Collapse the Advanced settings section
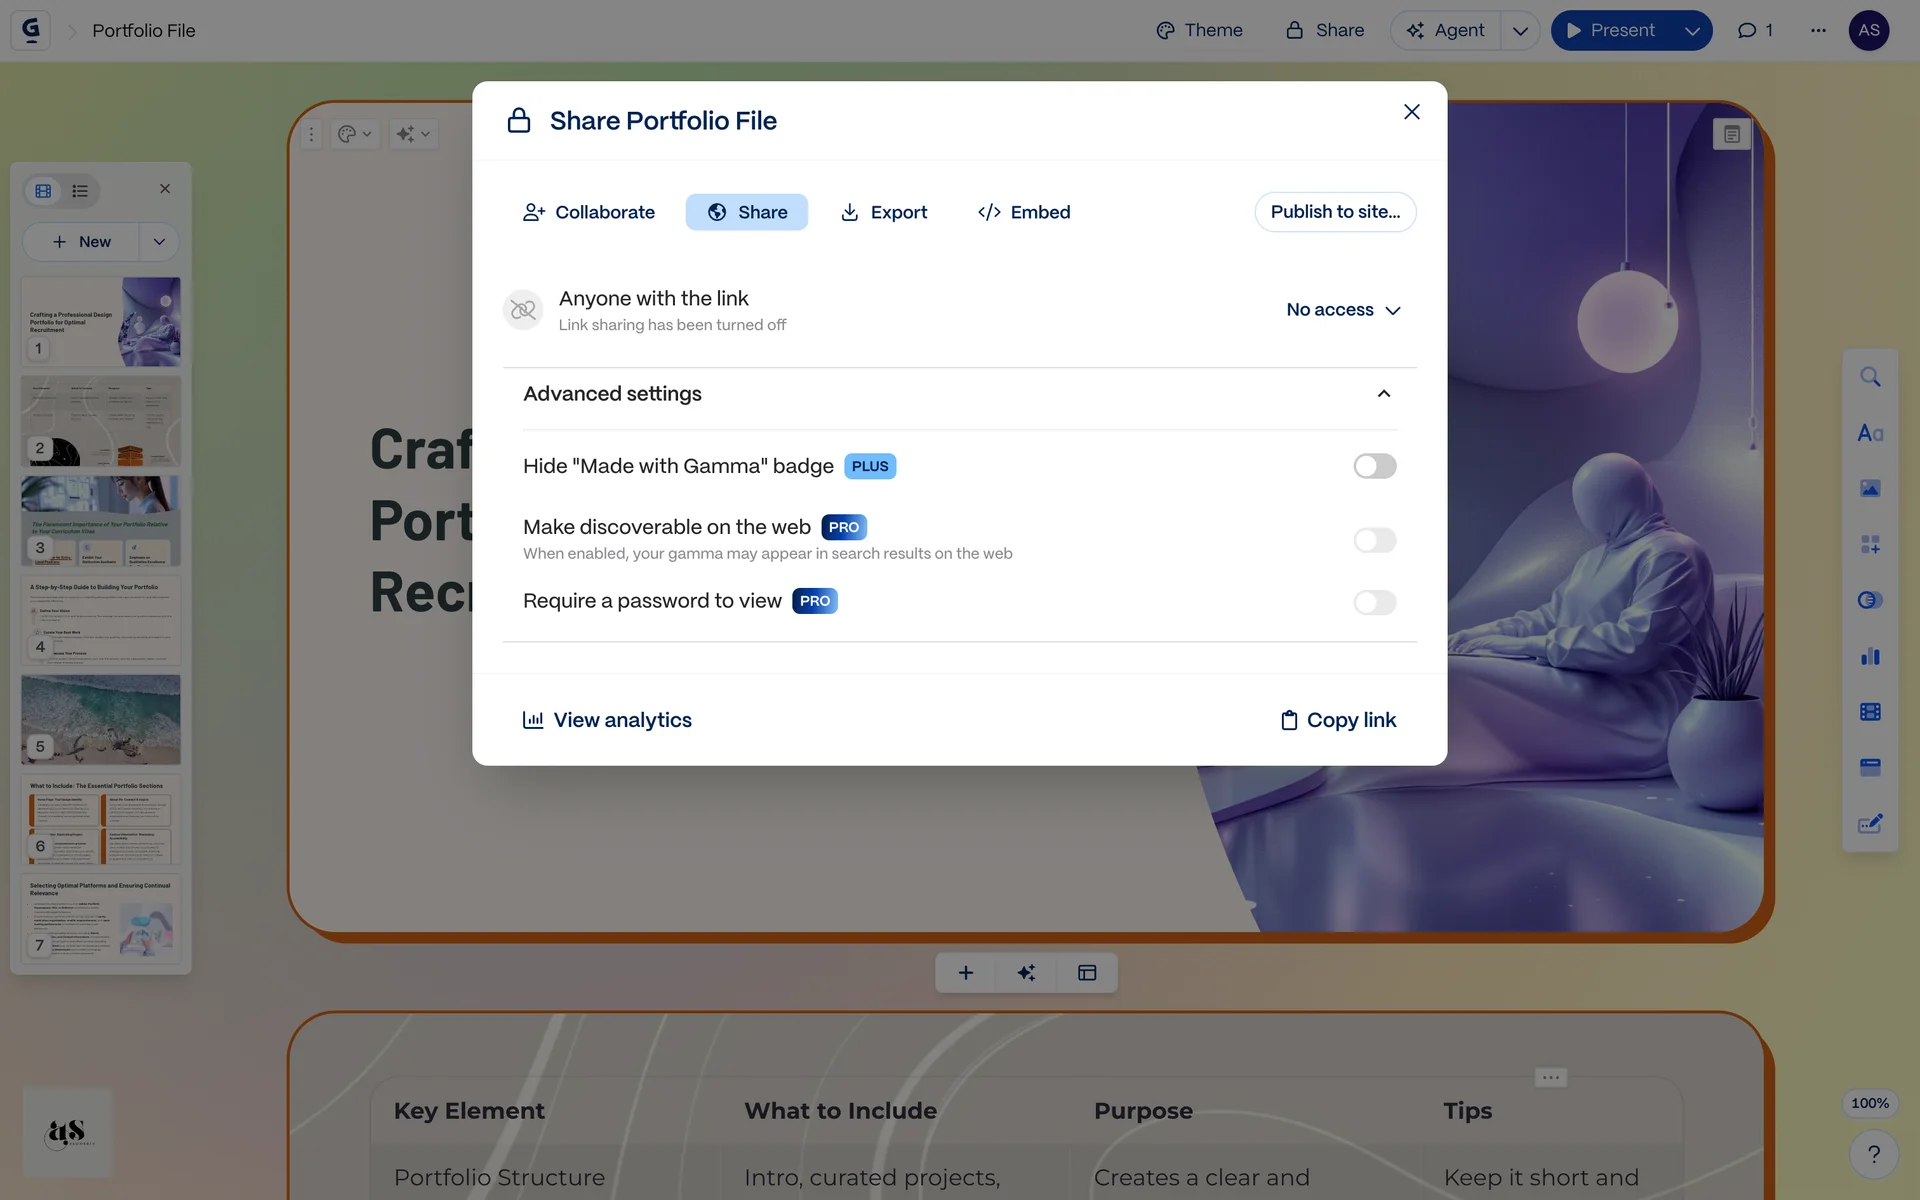 (x=1383, y=394)
